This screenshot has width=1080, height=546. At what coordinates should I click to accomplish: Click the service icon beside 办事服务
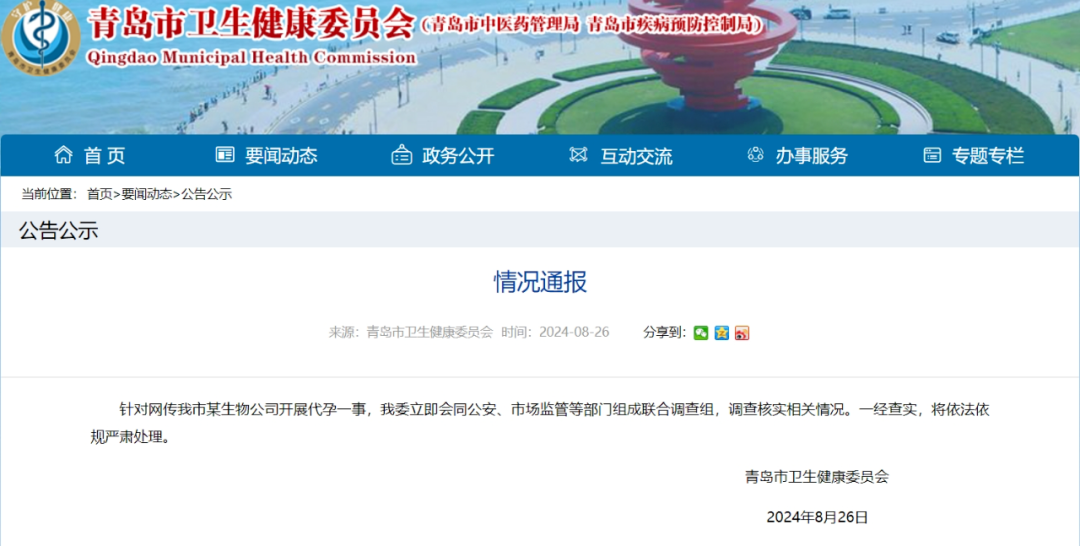(756, 155)
